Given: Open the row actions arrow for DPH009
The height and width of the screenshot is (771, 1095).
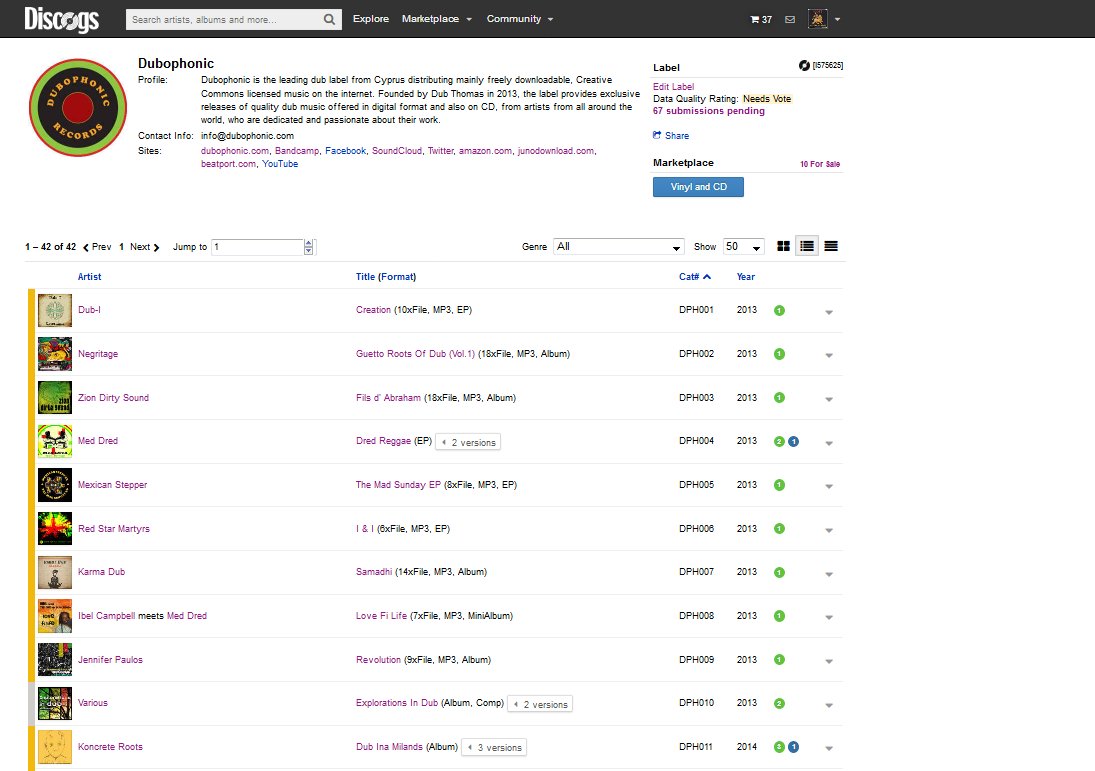Looking at the screenshot, I should click(x=829, y=661).
